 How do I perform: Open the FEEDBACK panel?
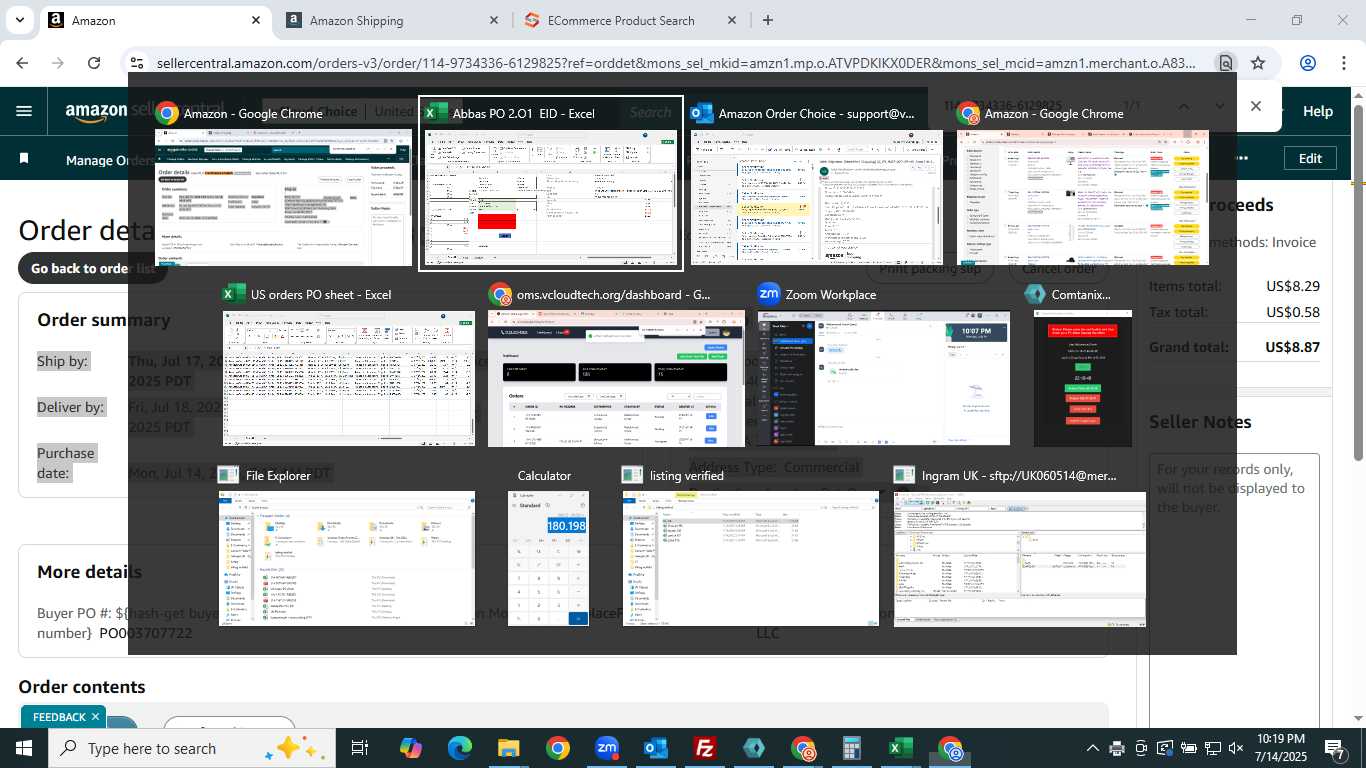tap(59, 717)
